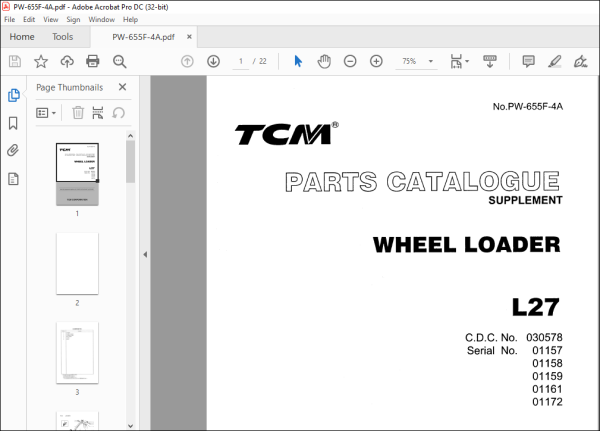Open the find text search tool

pyautogui.click(x=119, y=61)
